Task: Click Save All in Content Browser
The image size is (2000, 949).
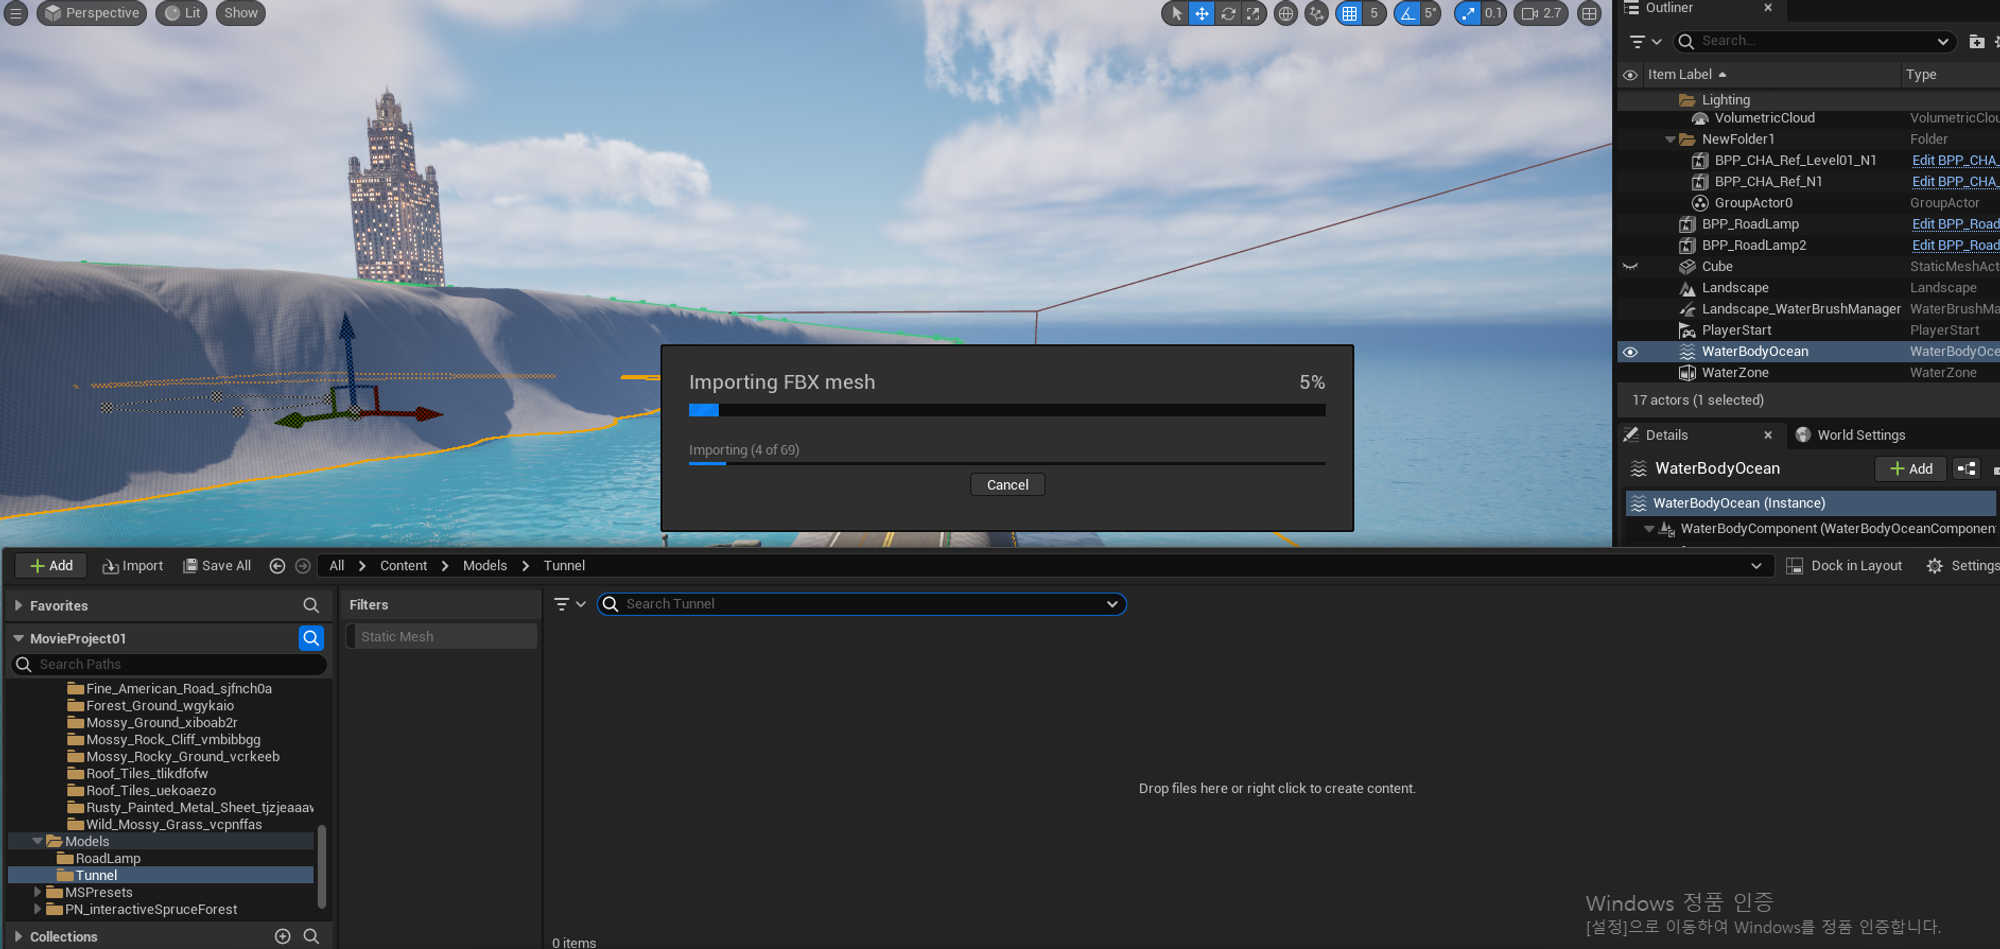Action: tap(217, 566)
